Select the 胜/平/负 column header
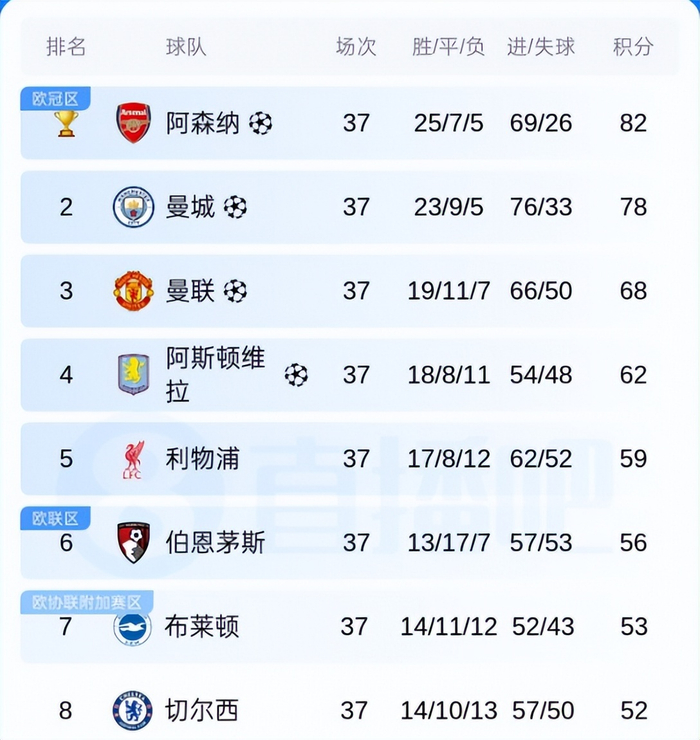Screen dimensions: 700x740 448,47
